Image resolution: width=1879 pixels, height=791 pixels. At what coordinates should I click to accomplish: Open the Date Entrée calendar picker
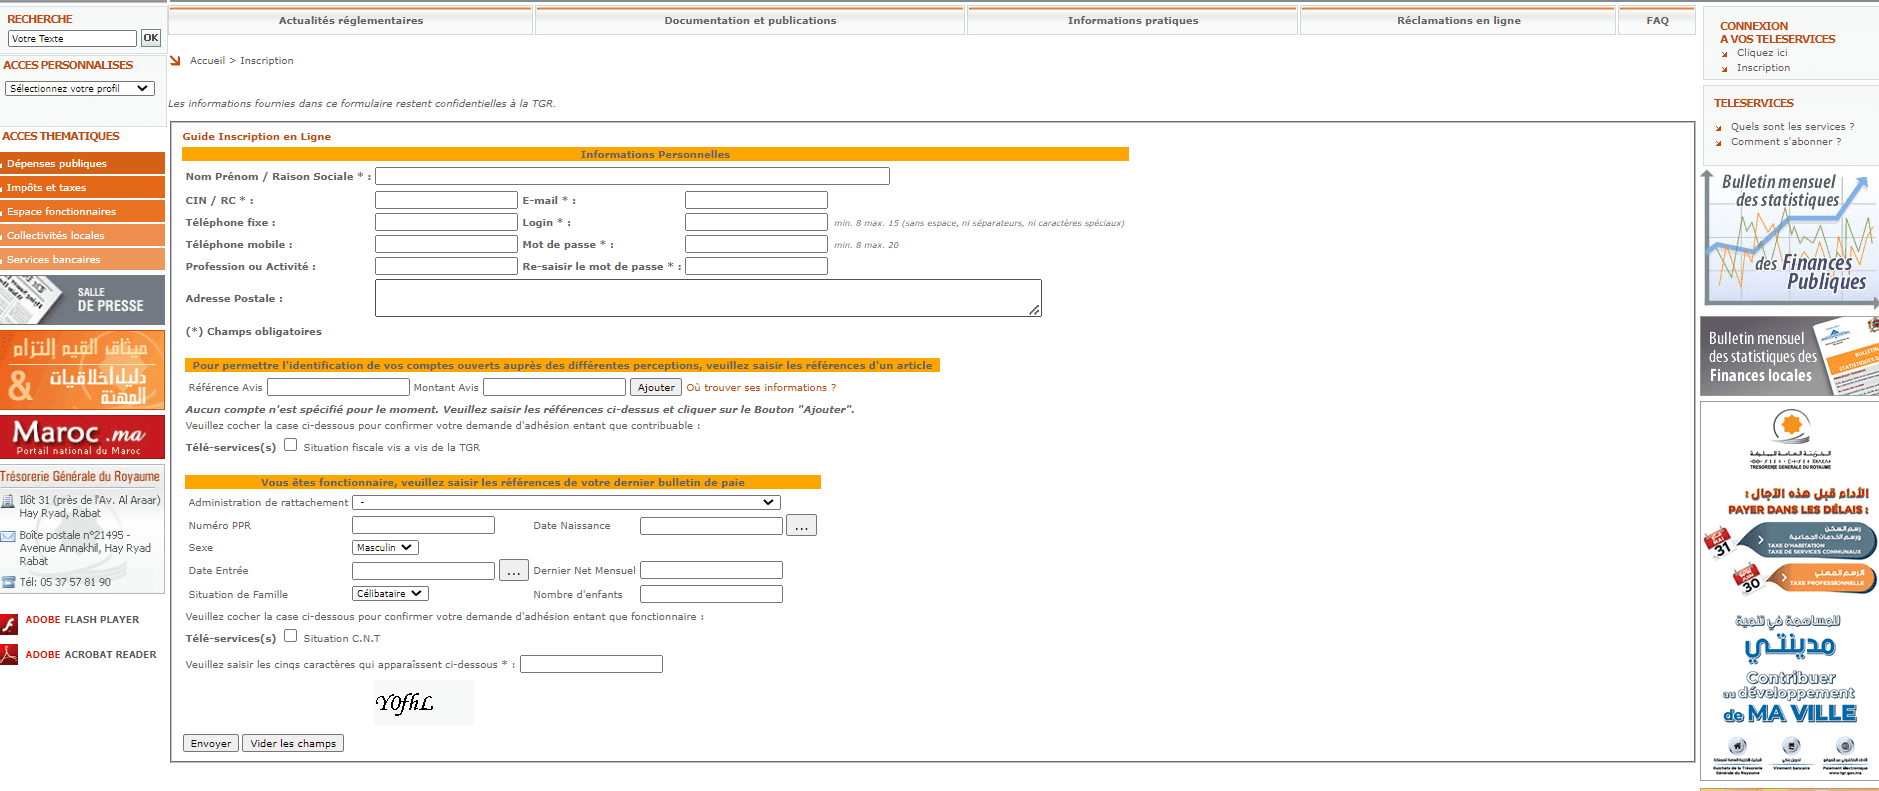point(513,571)
